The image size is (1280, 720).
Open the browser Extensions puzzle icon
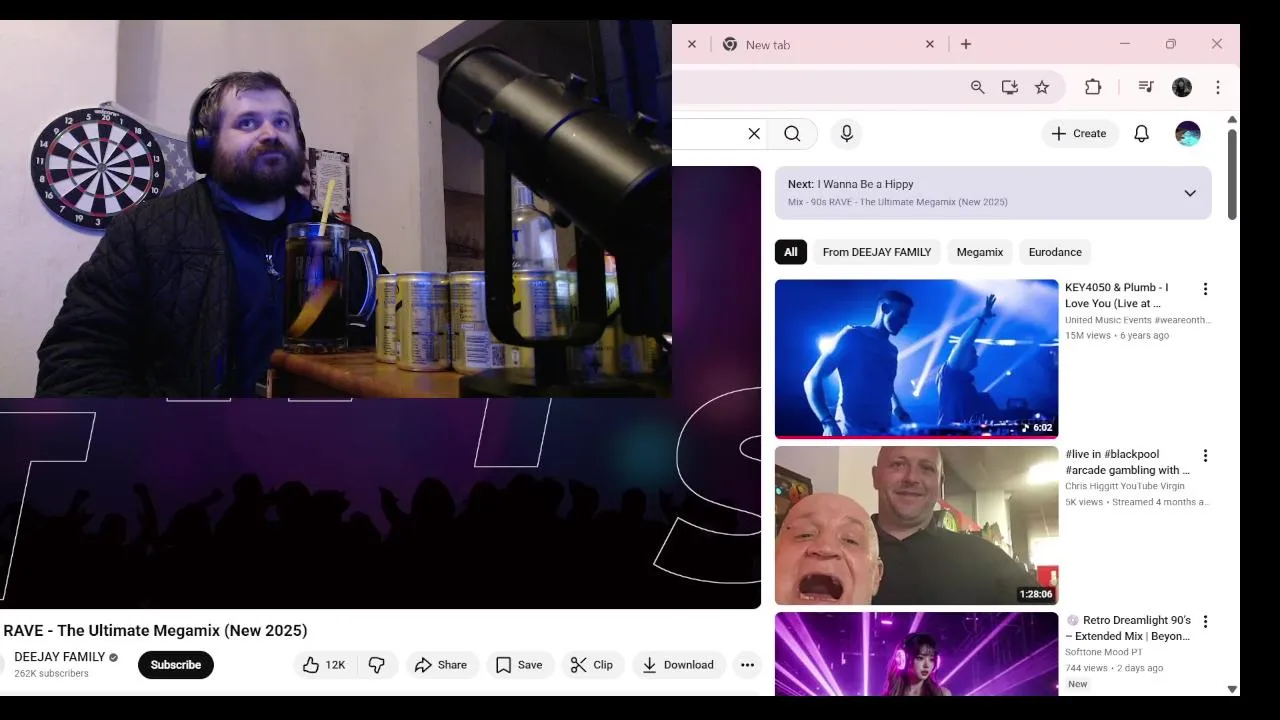click(x=1093, y=87)
